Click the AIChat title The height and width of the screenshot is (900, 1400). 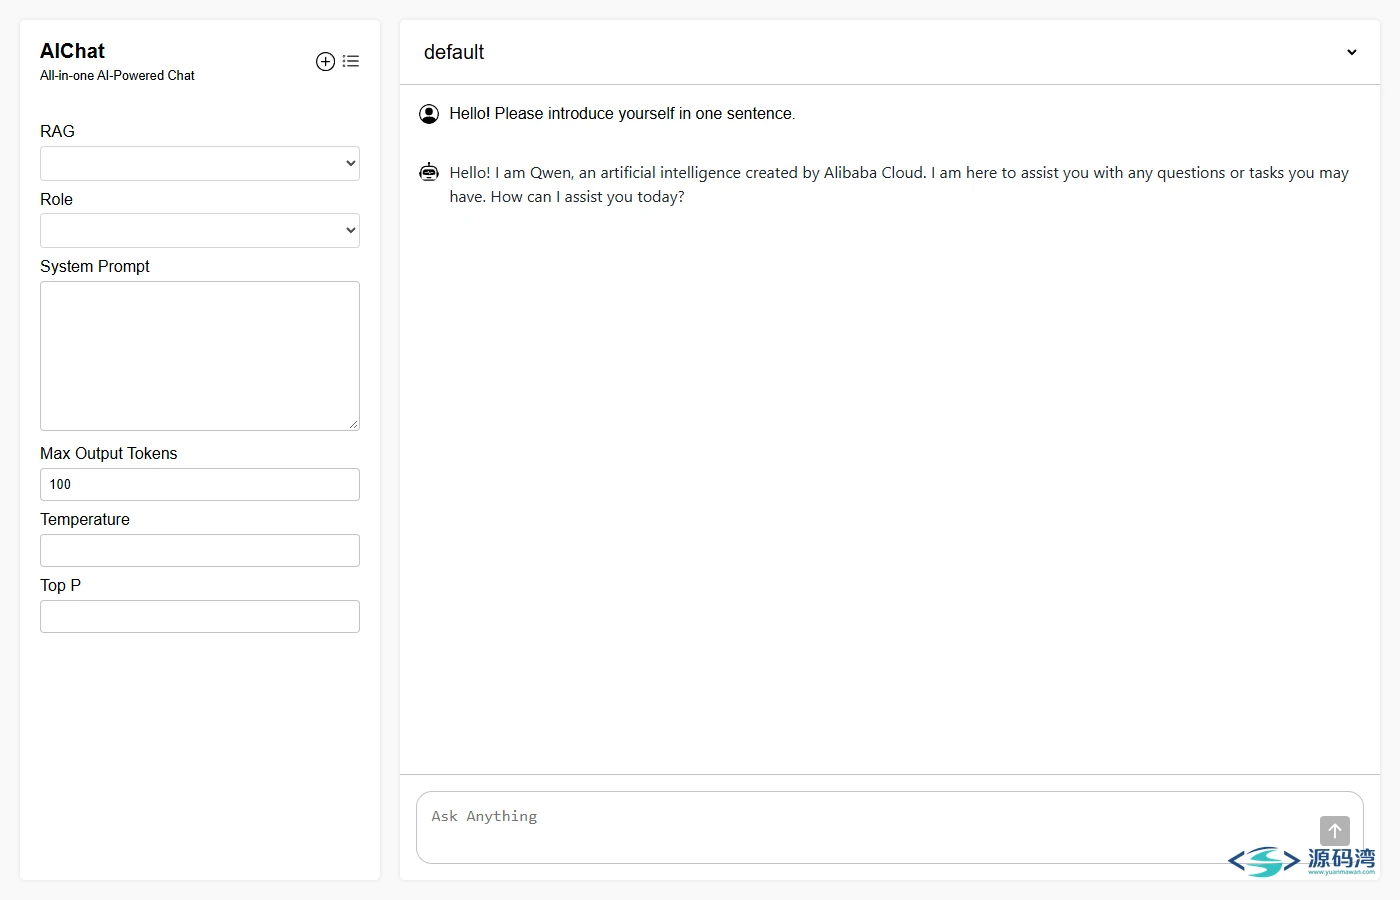coord(72,51)
